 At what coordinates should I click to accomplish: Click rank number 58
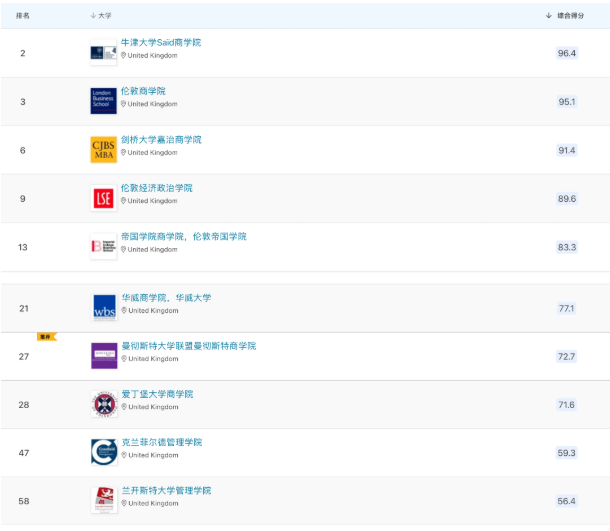(x=24, y=501)
